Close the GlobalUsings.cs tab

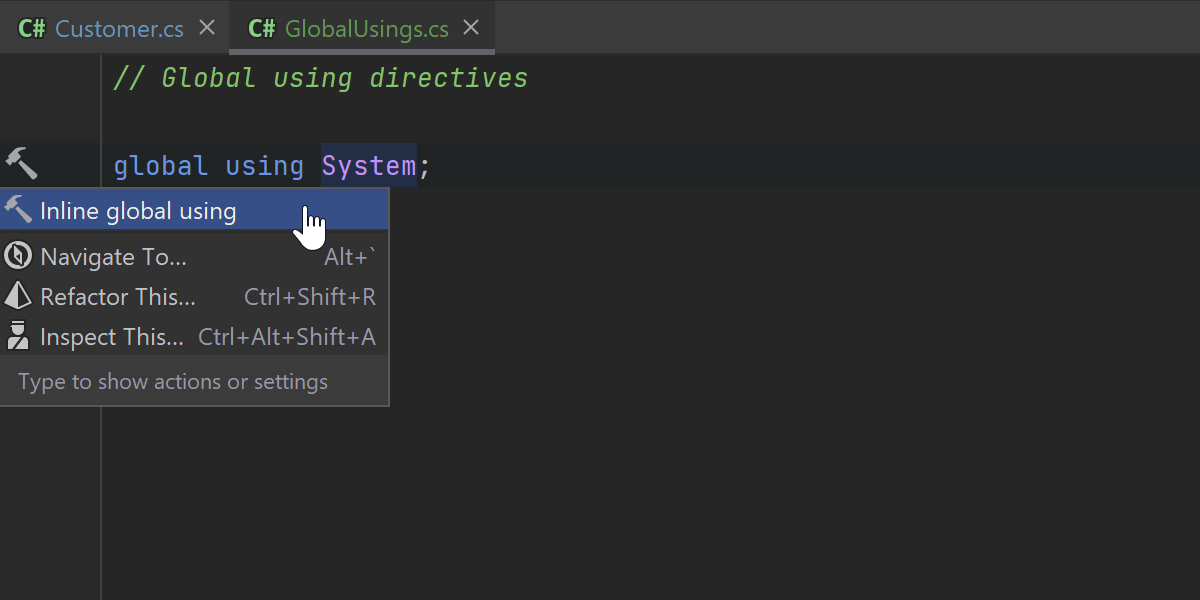(x=472, y=27)
